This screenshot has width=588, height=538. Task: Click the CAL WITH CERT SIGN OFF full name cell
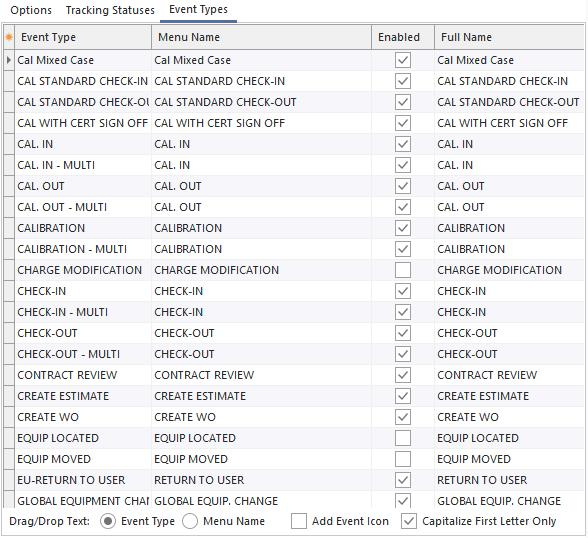[x=509, y=123]
